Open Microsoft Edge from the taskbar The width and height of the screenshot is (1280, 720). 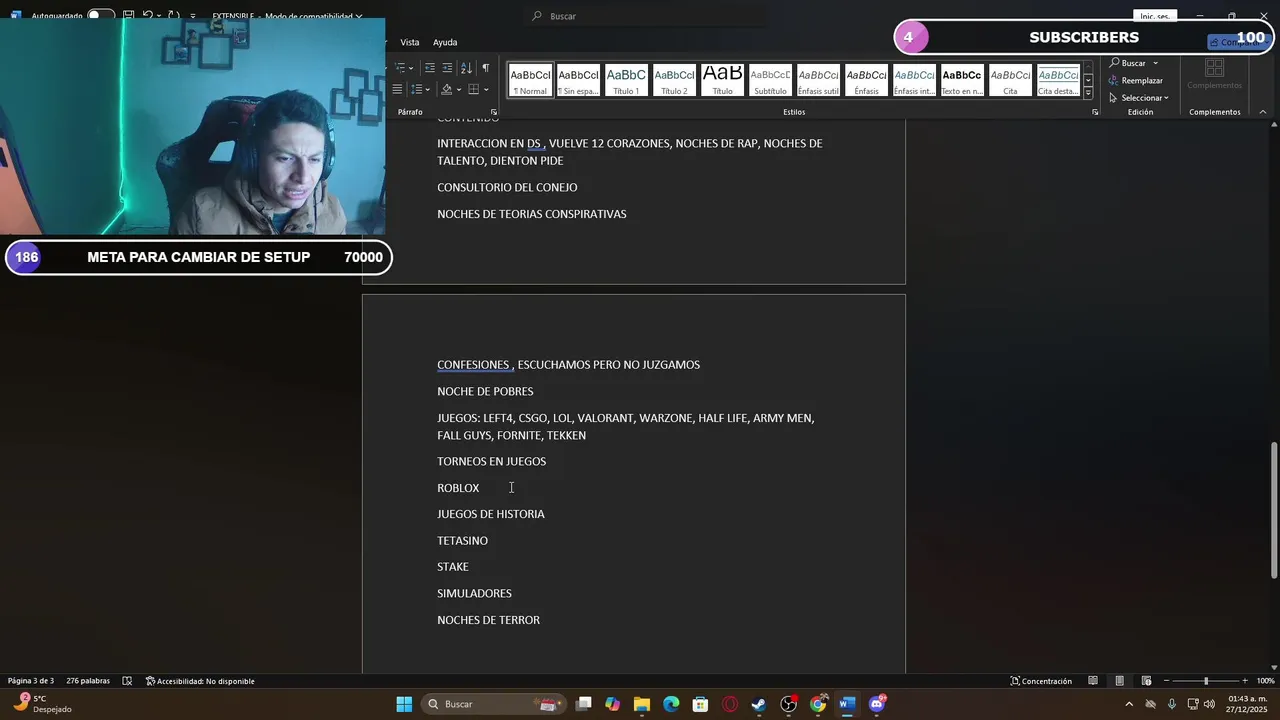click(671, 704)
